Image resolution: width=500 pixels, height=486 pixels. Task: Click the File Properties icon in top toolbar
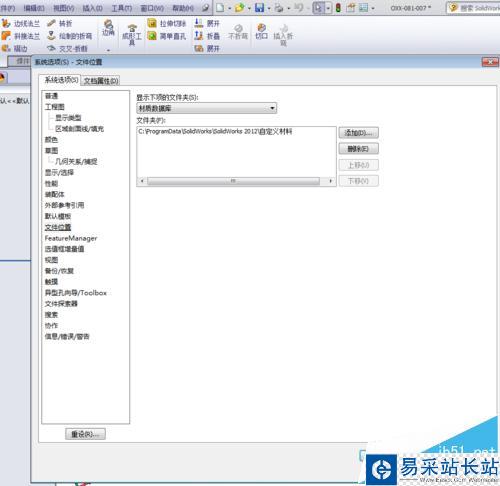(x=351, y=7)
